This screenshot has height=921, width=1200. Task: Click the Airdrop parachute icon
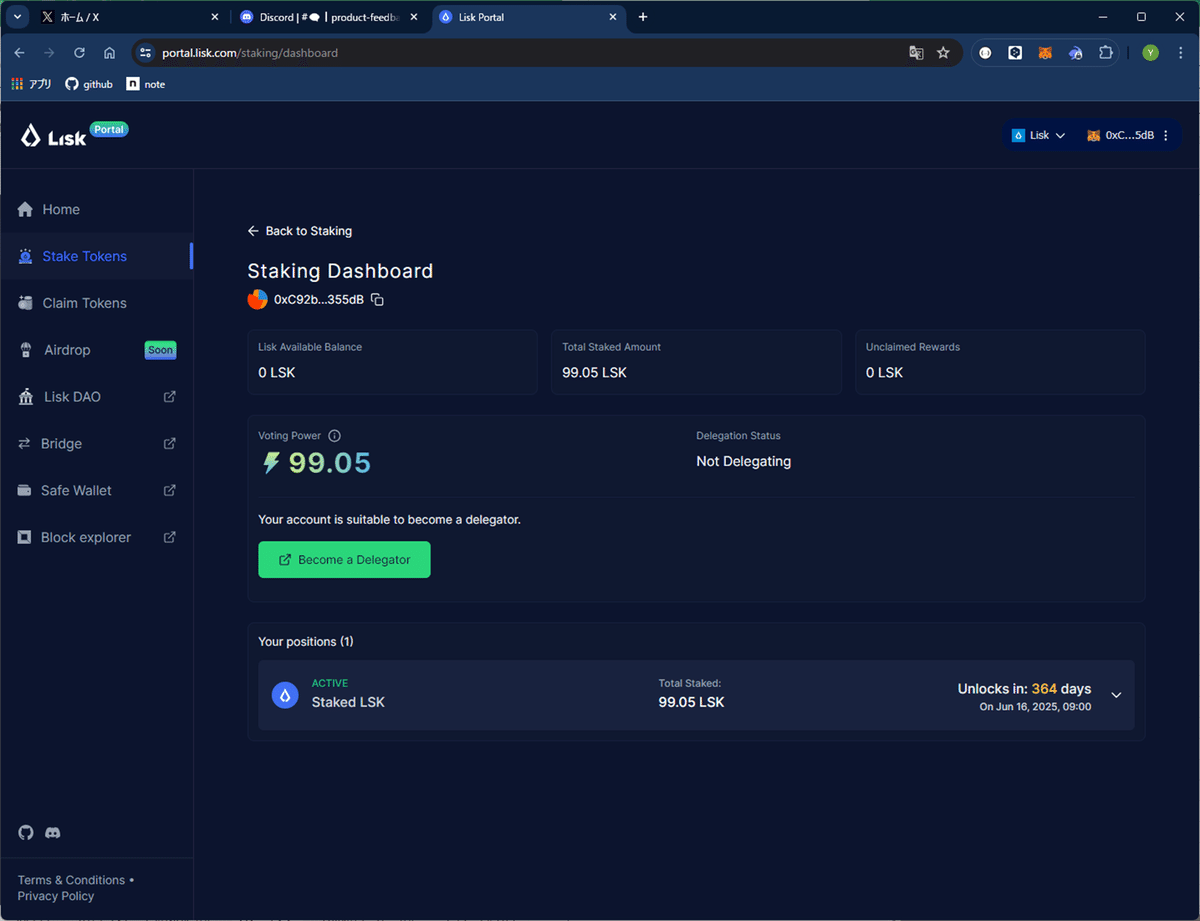coord(25,350)
